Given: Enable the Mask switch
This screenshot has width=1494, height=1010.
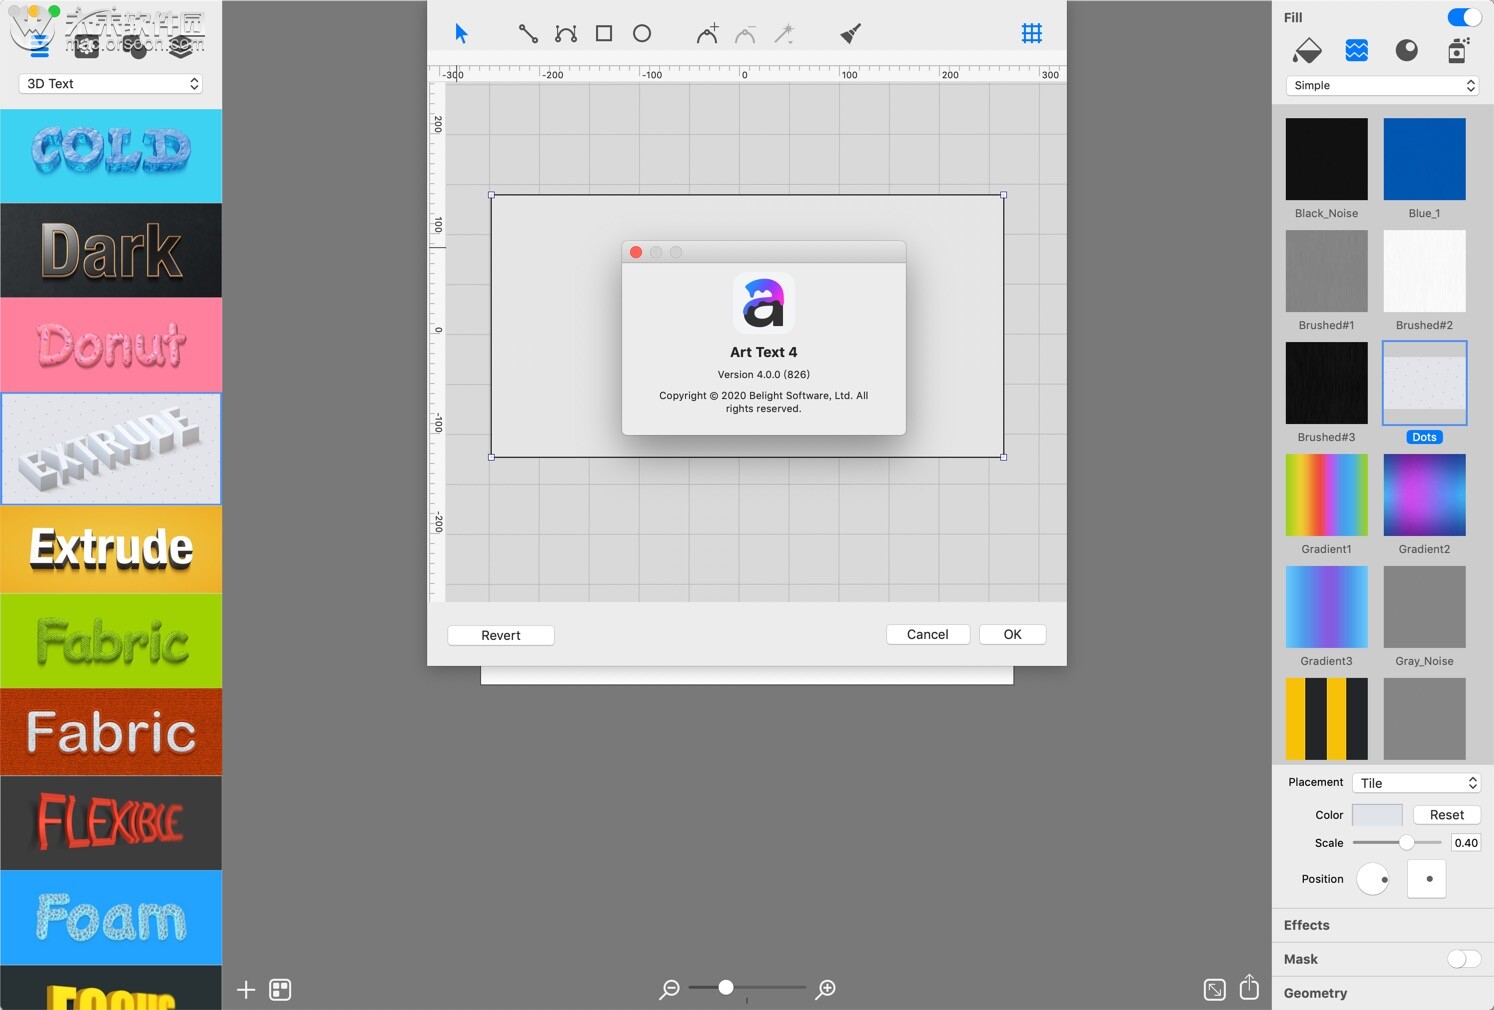Looking at the screenshot, I should pos(1464,959).
